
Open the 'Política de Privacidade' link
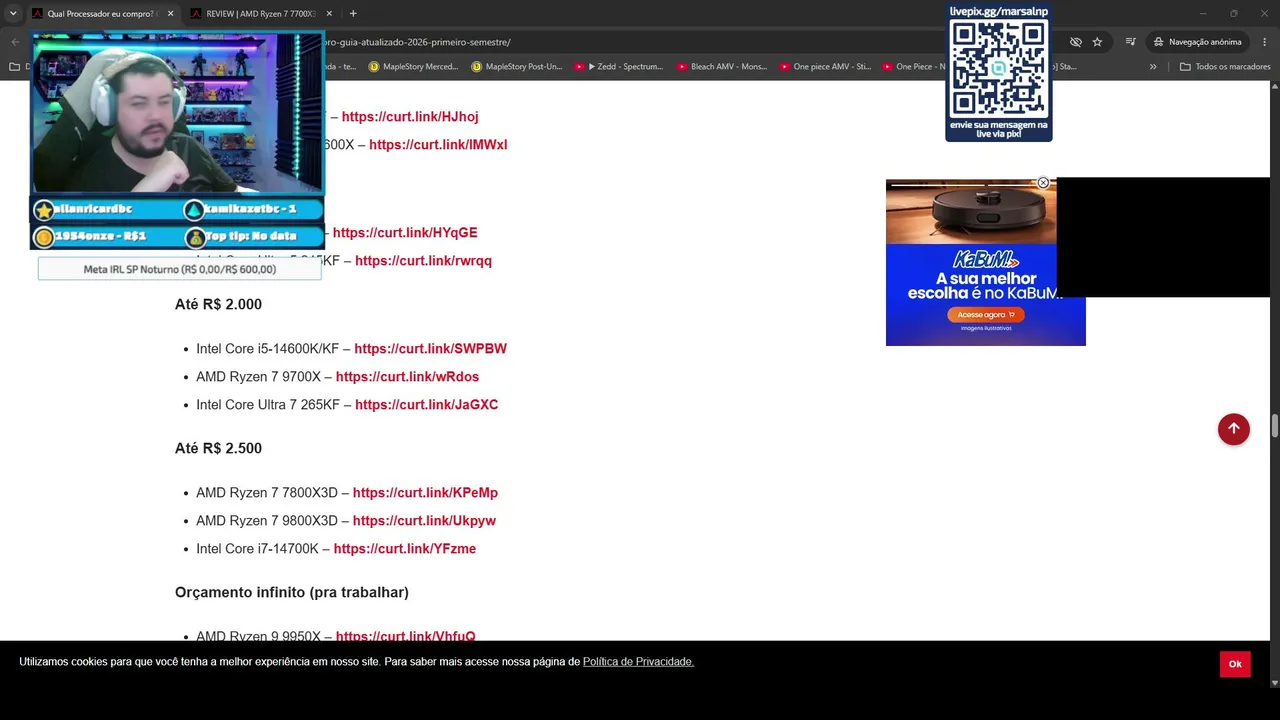(638, 662)
